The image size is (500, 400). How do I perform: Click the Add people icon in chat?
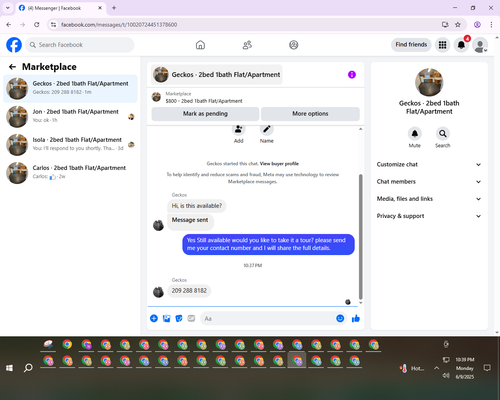coord(238,129)
